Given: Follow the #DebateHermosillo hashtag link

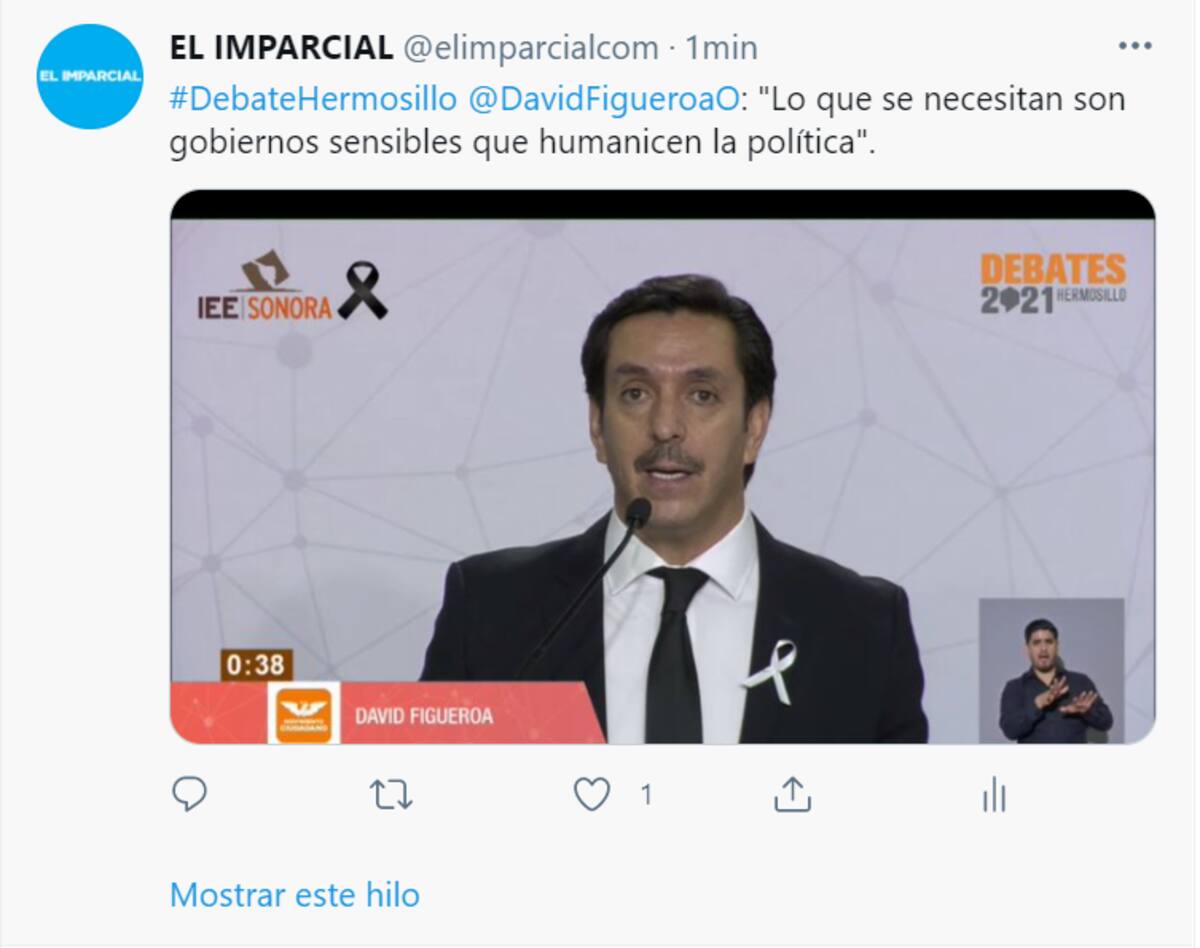Looking at the screenshot, I should tap(313, 99).
